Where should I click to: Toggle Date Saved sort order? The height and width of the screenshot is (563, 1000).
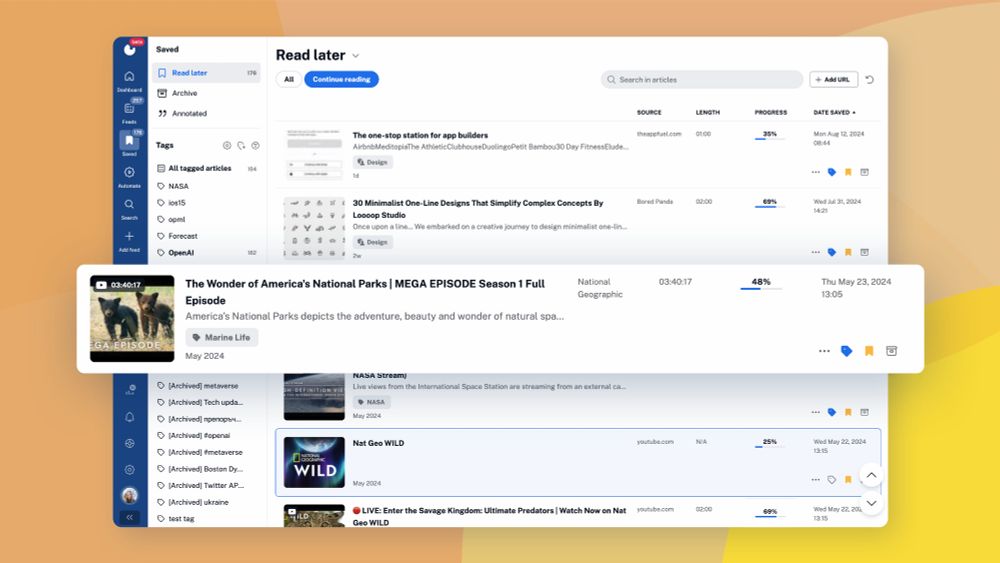pyautogui.click(x=834, y=112)
